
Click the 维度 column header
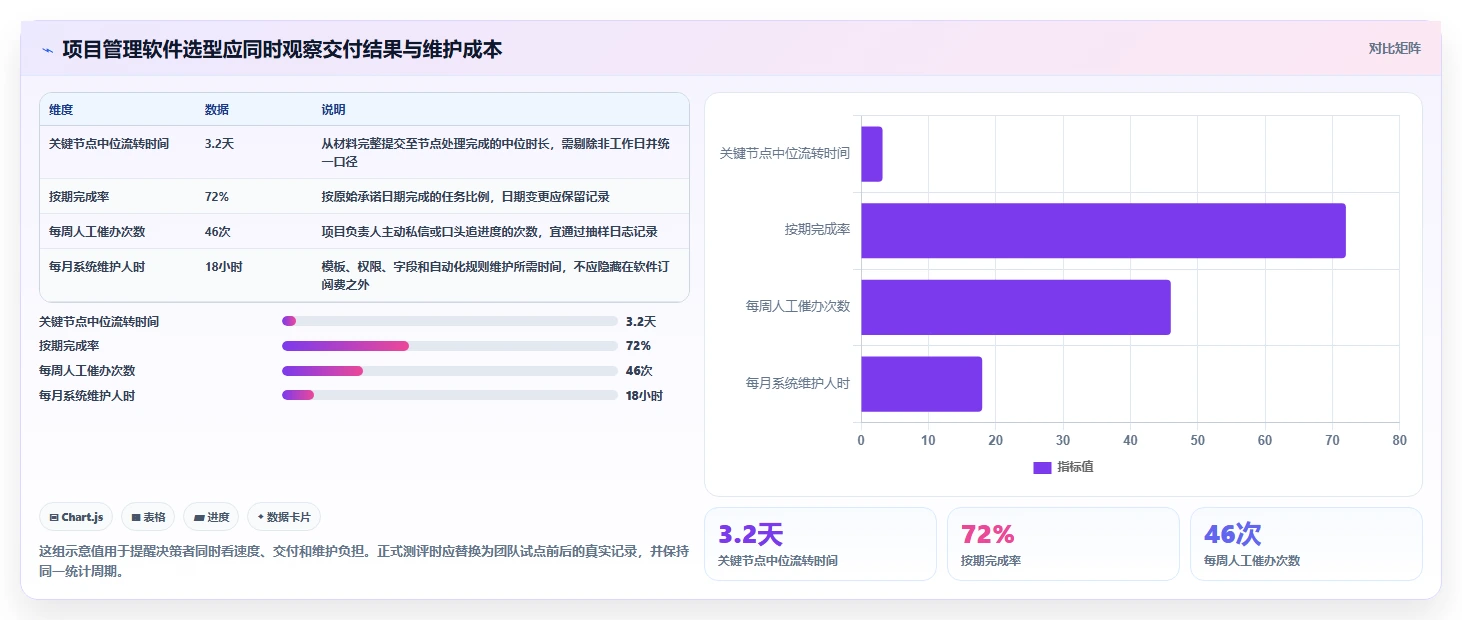61,109
